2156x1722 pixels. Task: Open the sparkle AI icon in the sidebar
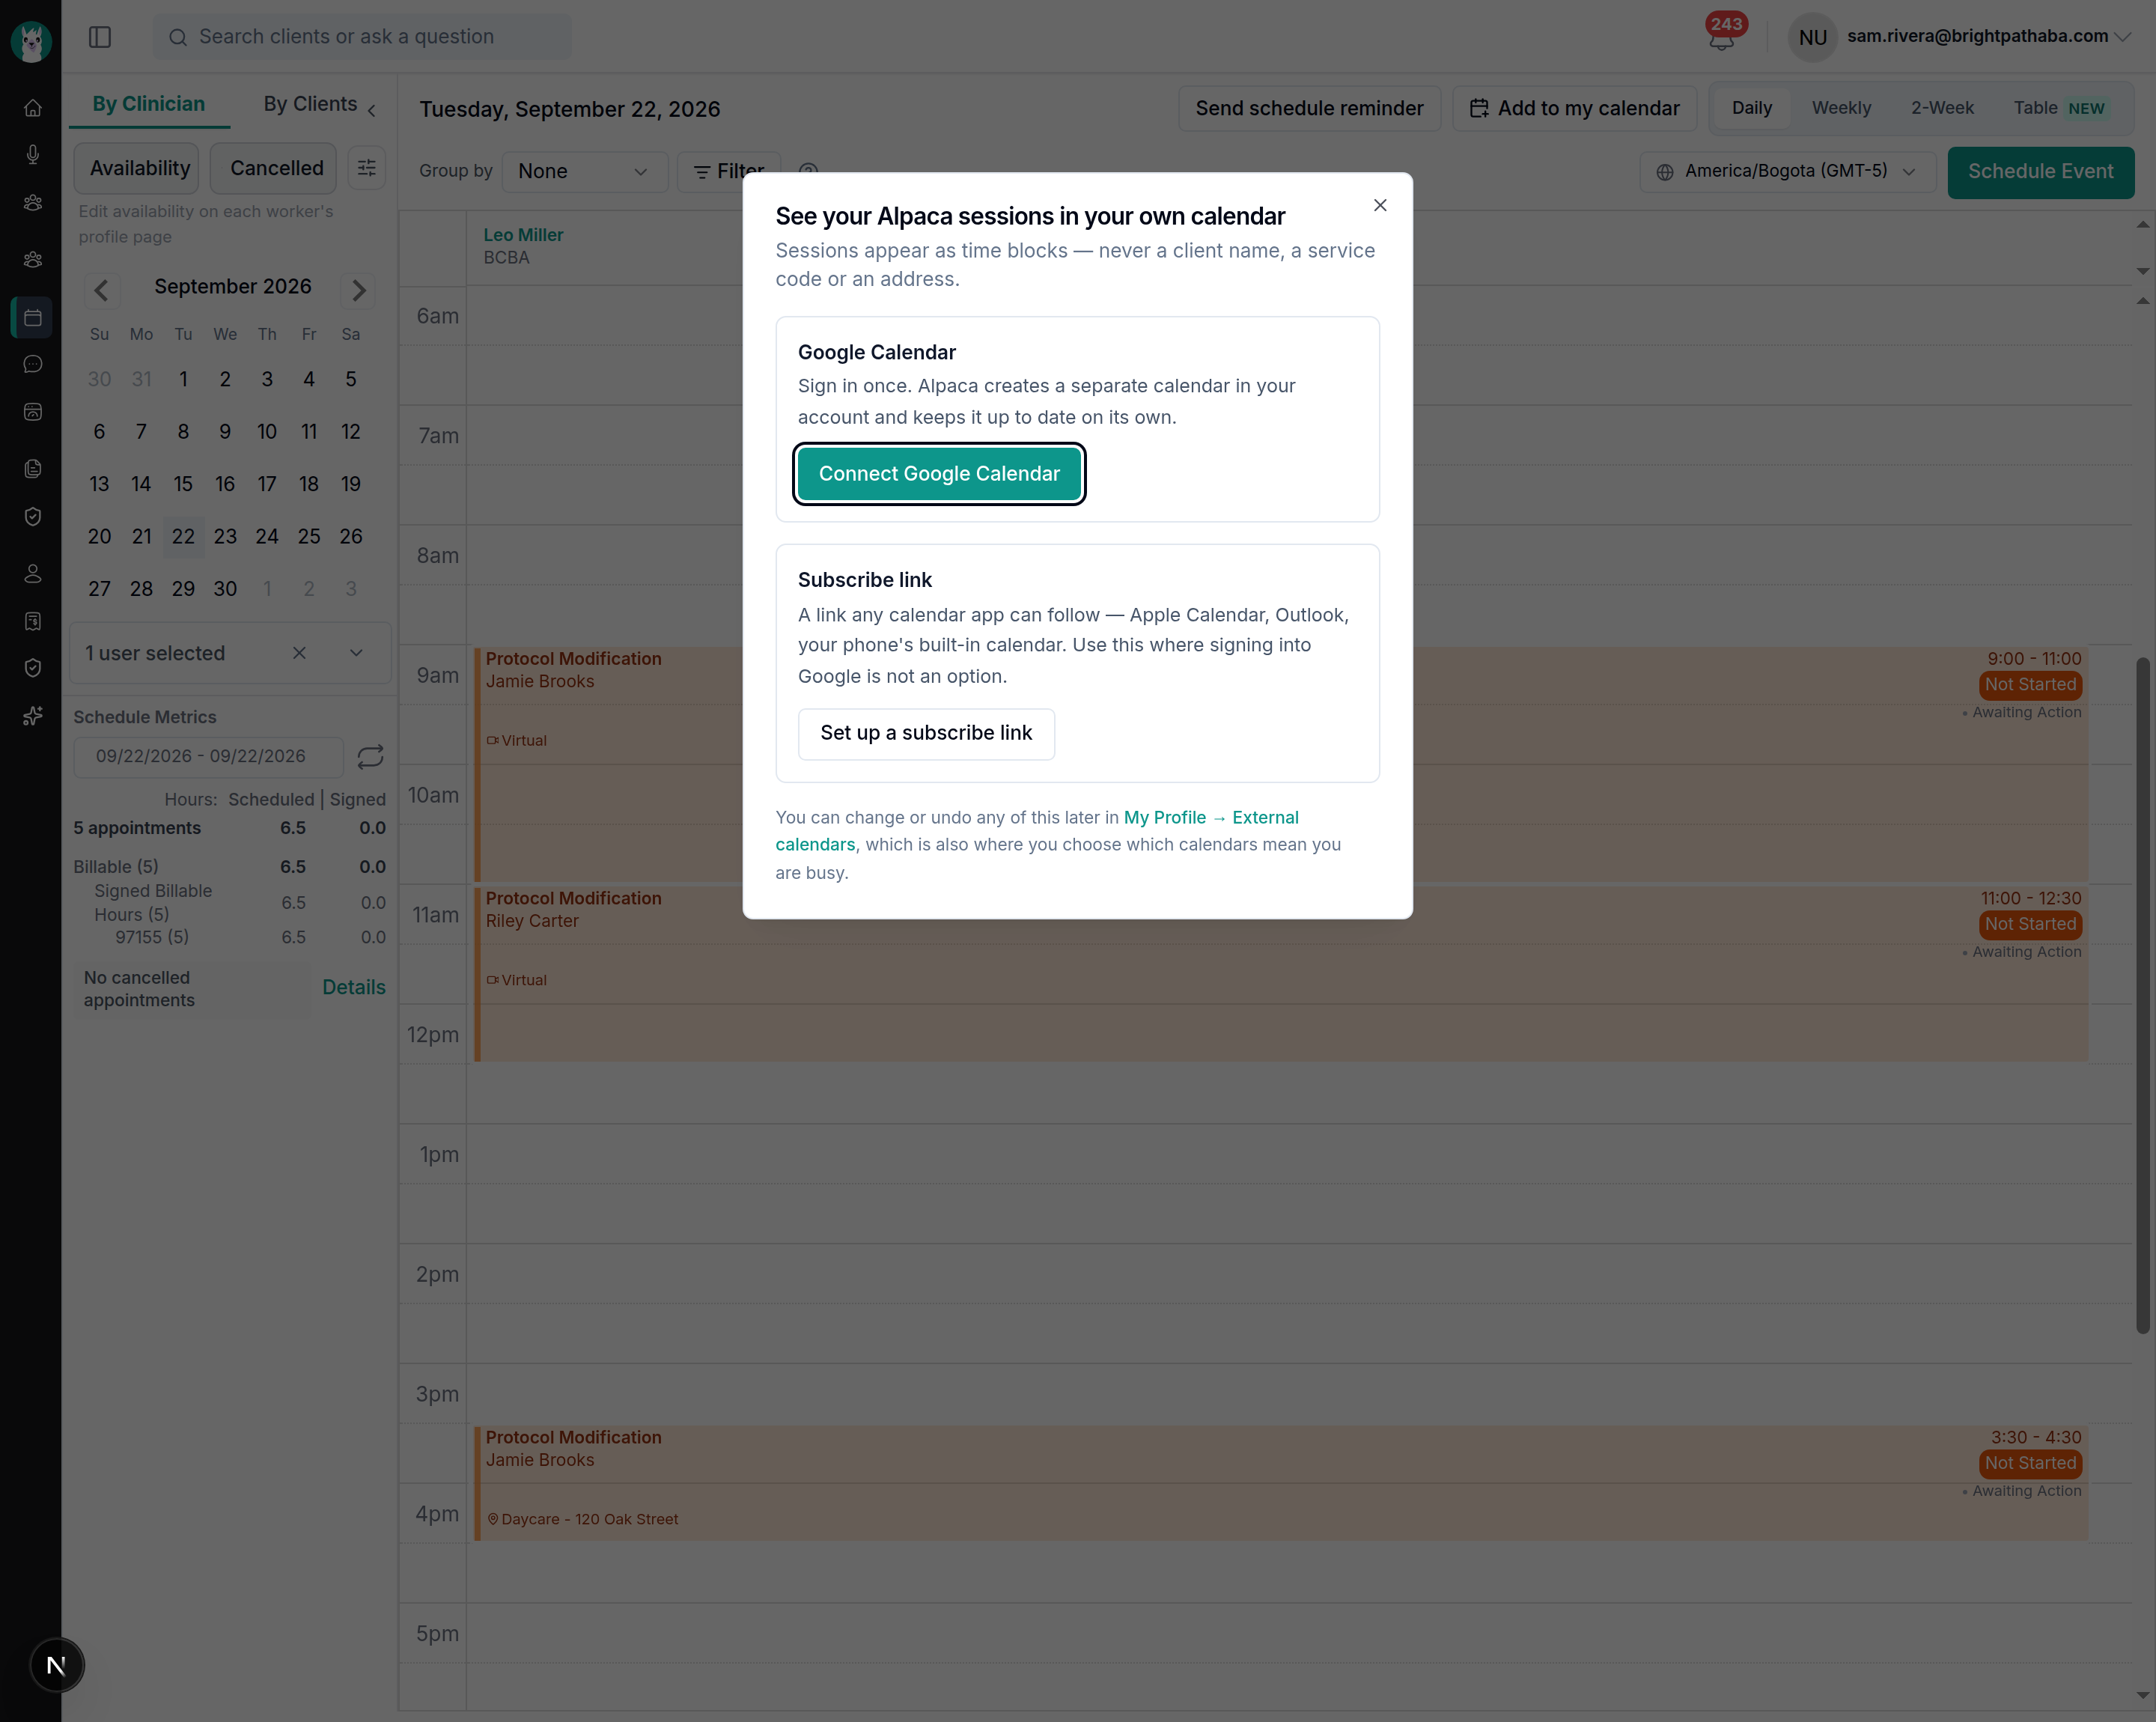32,716
